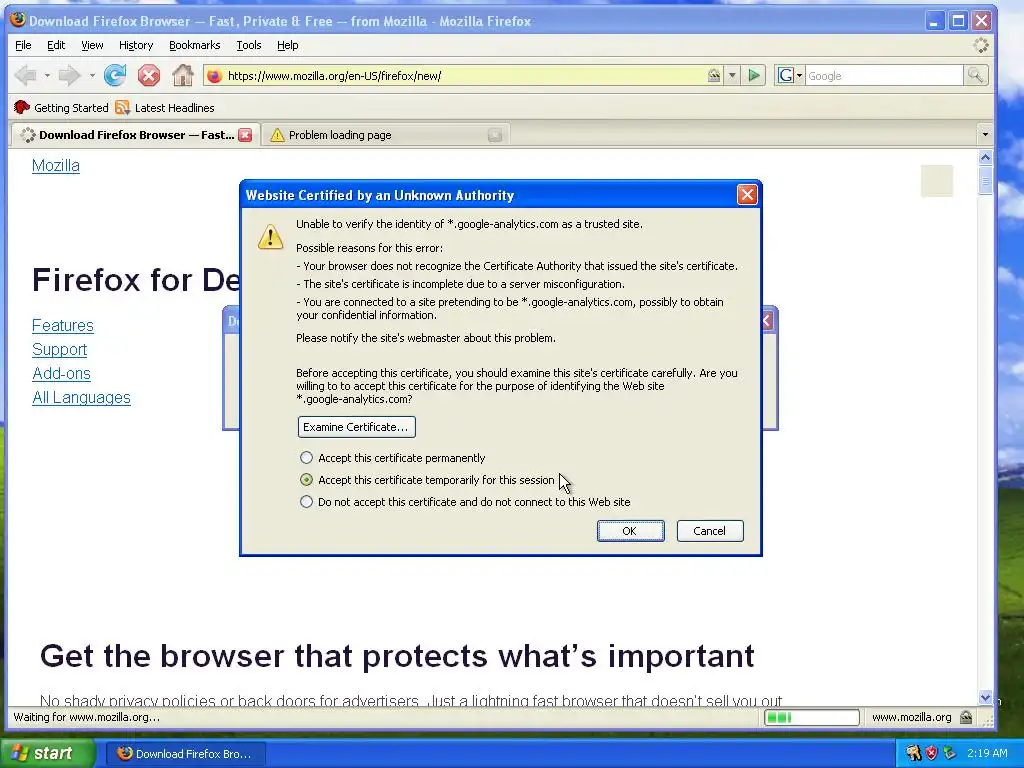Click Examine Certificate button
This screenshot has height=768, width=1024.
(x=356, y=427)
